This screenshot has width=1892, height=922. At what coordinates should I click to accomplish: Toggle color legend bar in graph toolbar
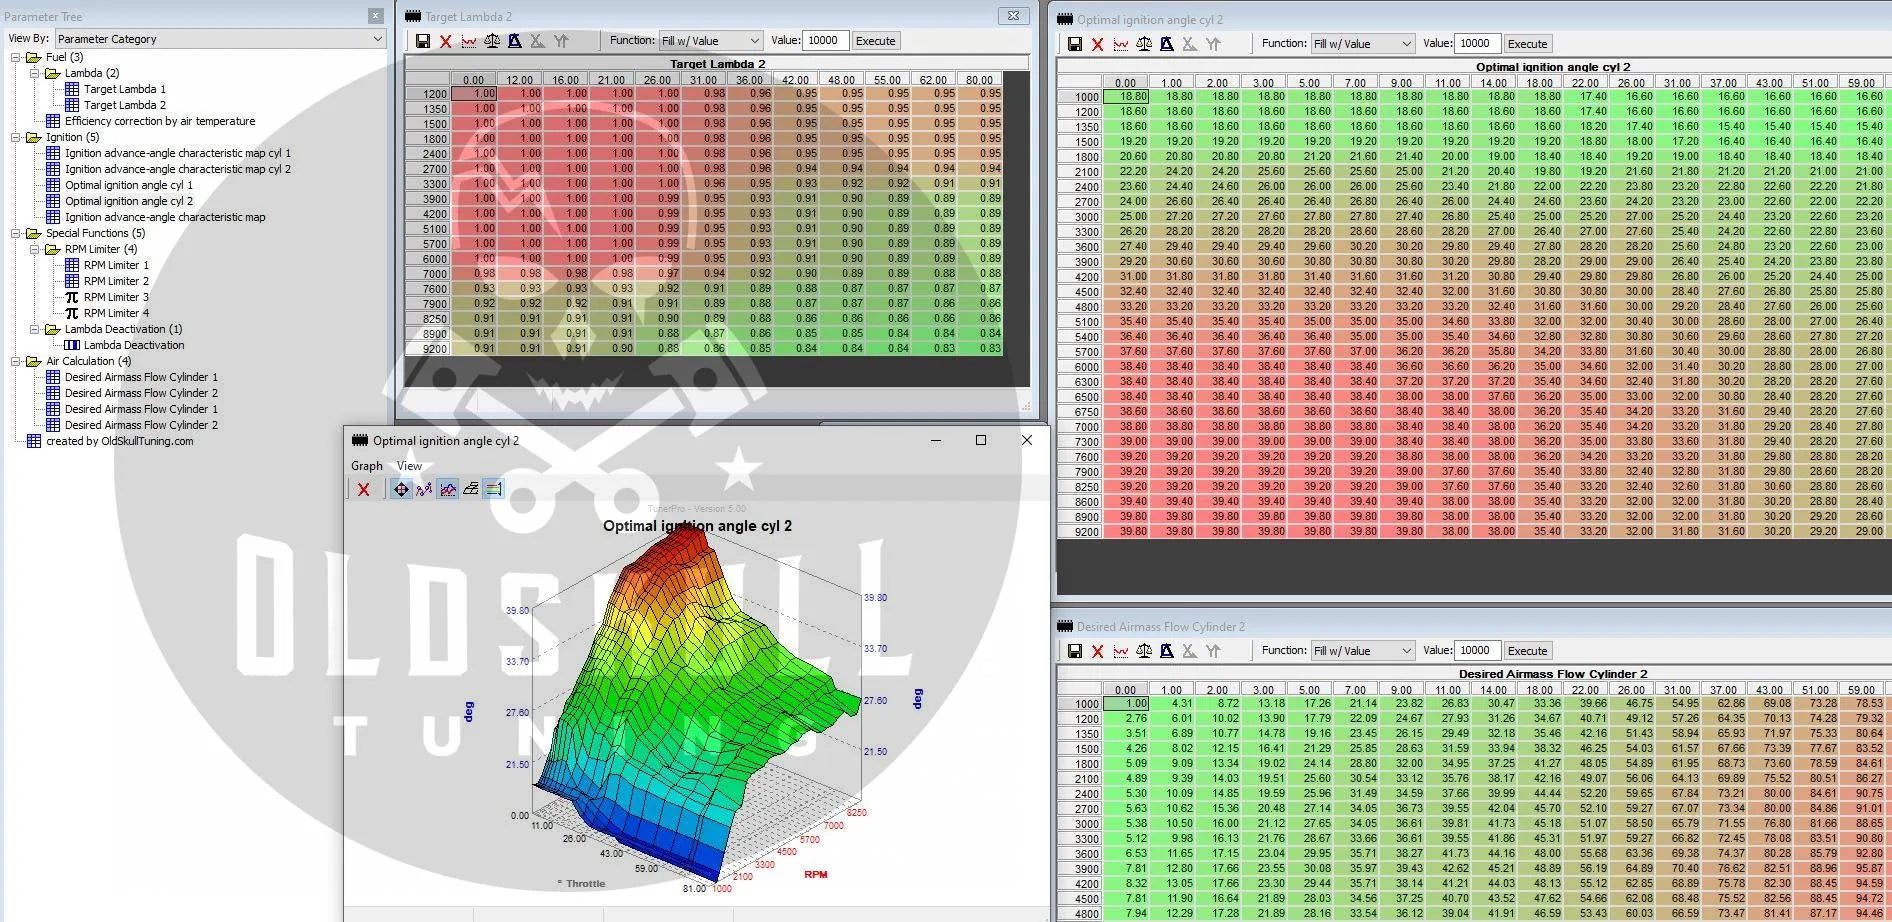(493, 489)
